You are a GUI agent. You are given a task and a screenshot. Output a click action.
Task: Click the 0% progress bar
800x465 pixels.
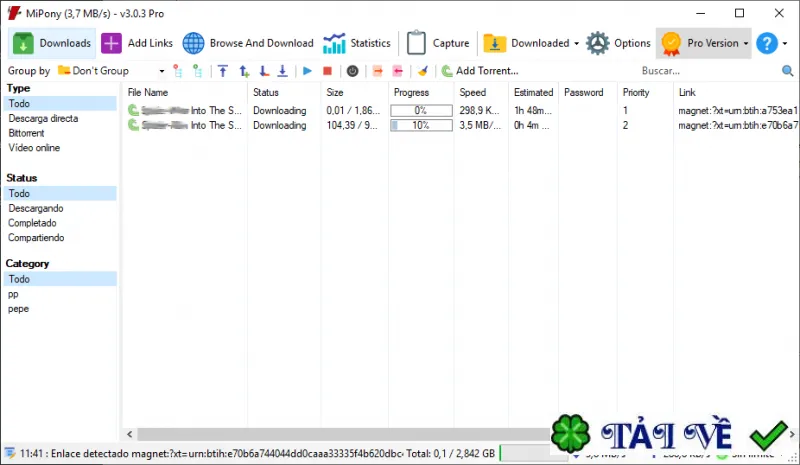coord(421,110)
